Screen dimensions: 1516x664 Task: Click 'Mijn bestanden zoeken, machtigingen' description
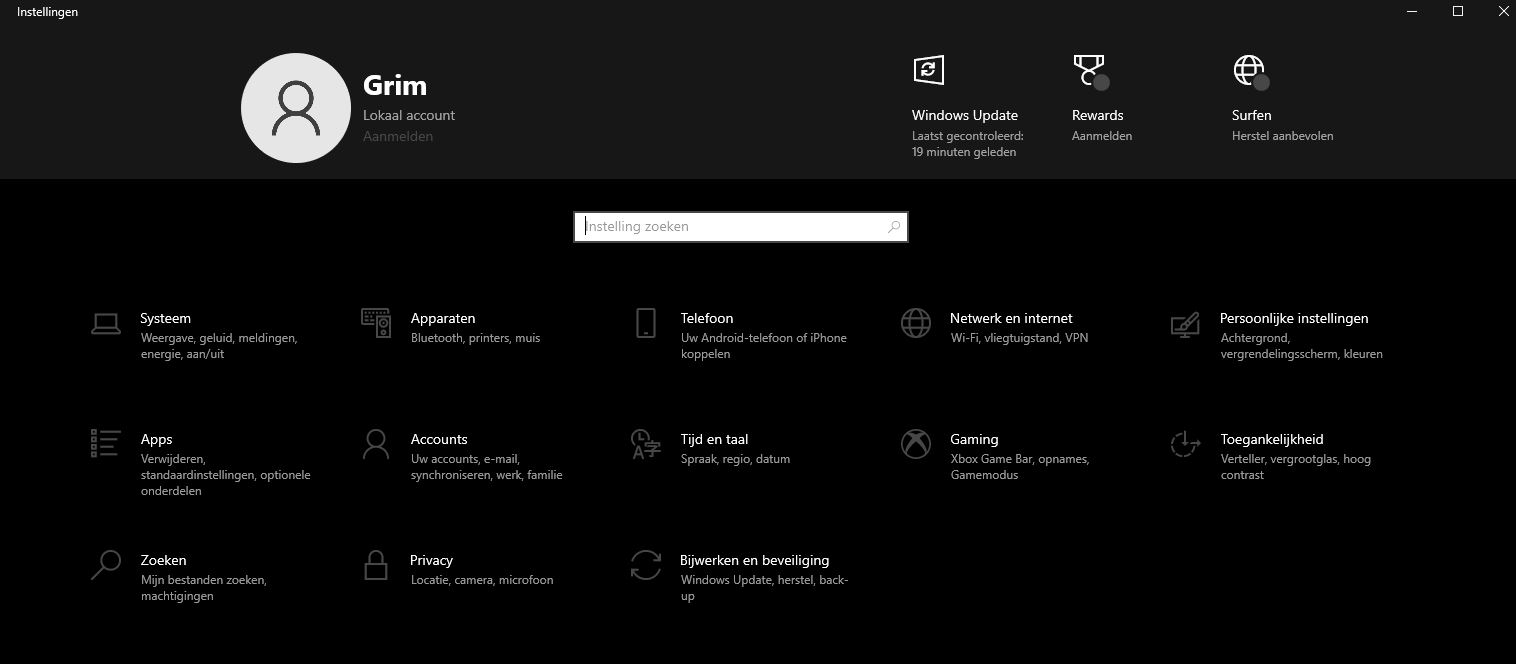click(x=204, y=588)
